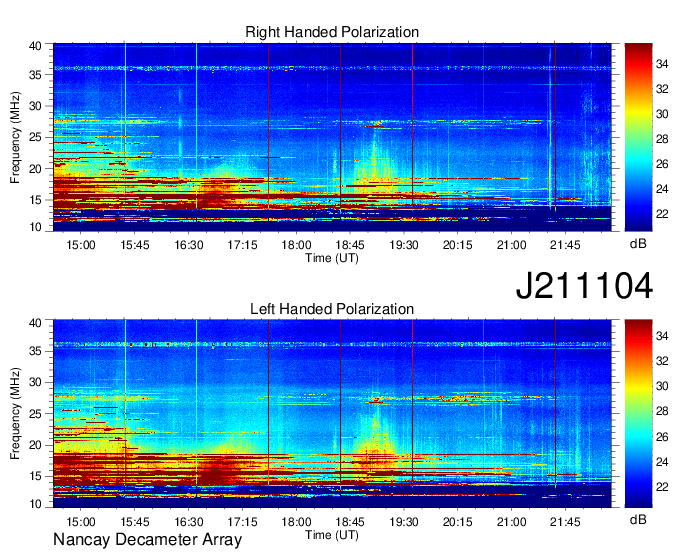
Task: Click the Right Handed Polarization spectrogram image
Action: 332,137
